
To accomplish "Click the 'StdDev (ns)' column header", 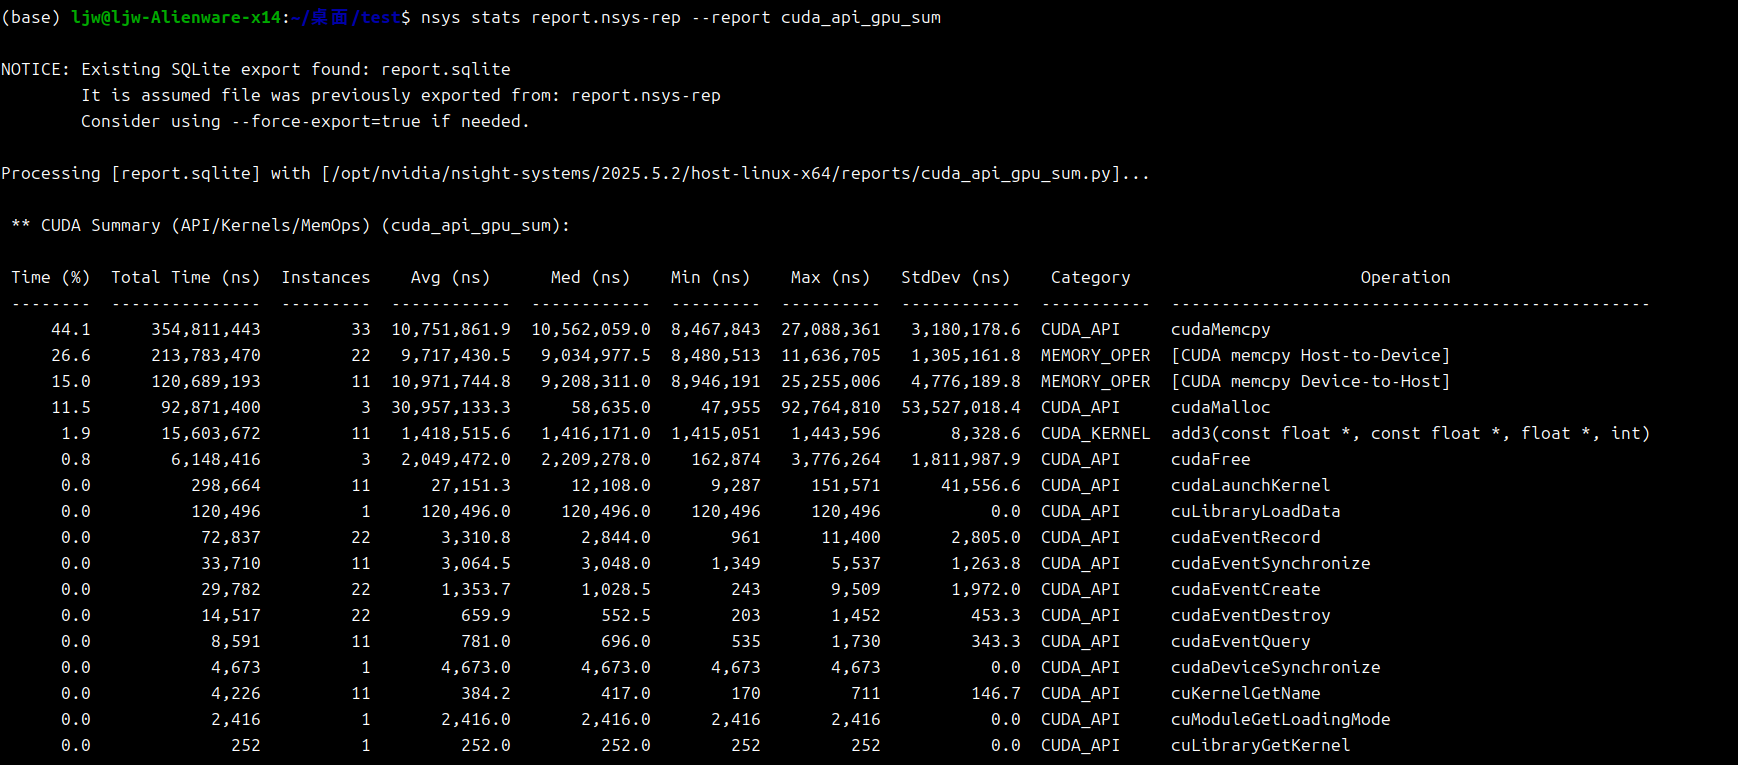I will click(955, 277).
